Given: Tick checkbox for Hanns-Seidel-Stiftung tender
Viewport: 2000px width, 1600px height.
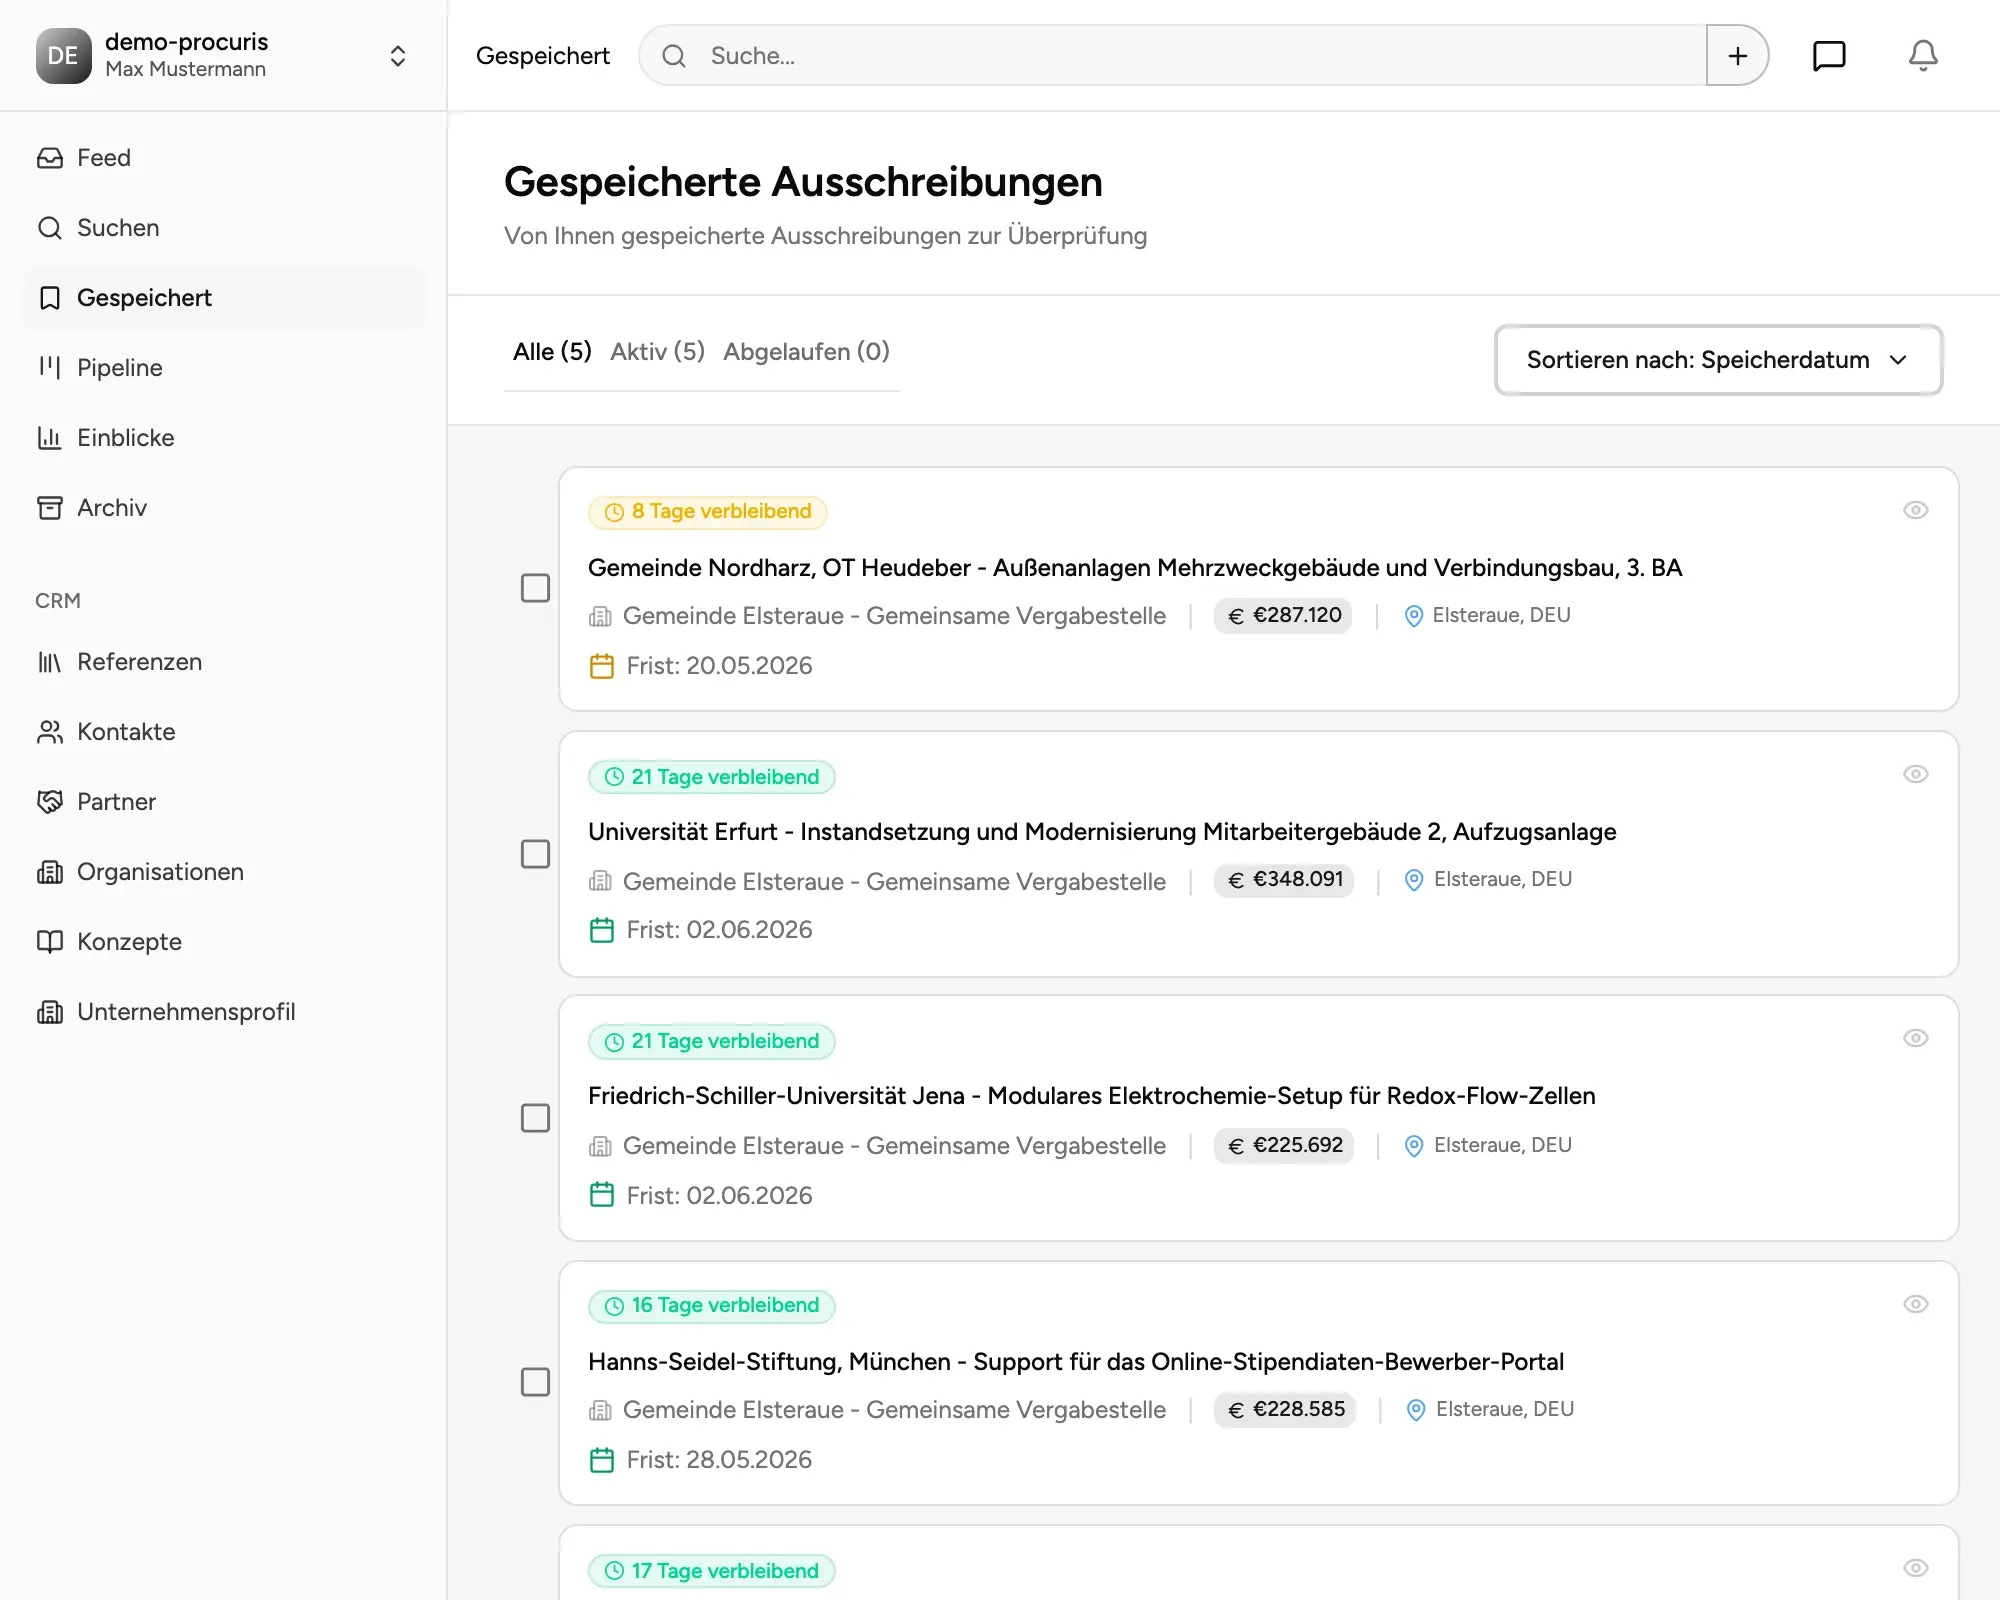Looking at the screenshot, I should tap(536, 1382).
